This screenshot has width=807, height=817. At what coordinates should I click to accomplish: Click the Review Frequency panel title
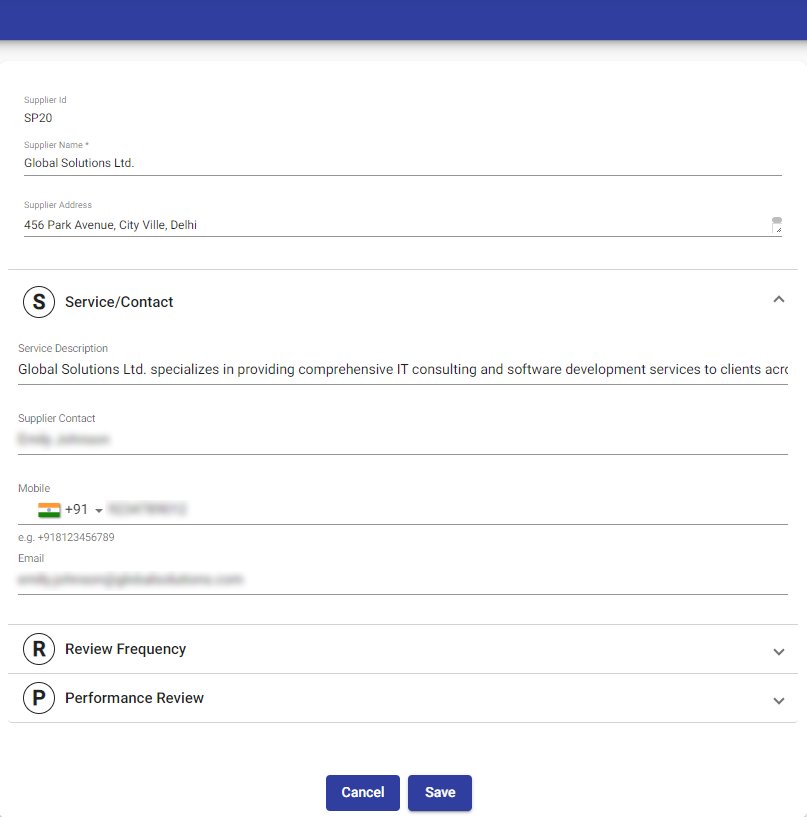[125, 649]
